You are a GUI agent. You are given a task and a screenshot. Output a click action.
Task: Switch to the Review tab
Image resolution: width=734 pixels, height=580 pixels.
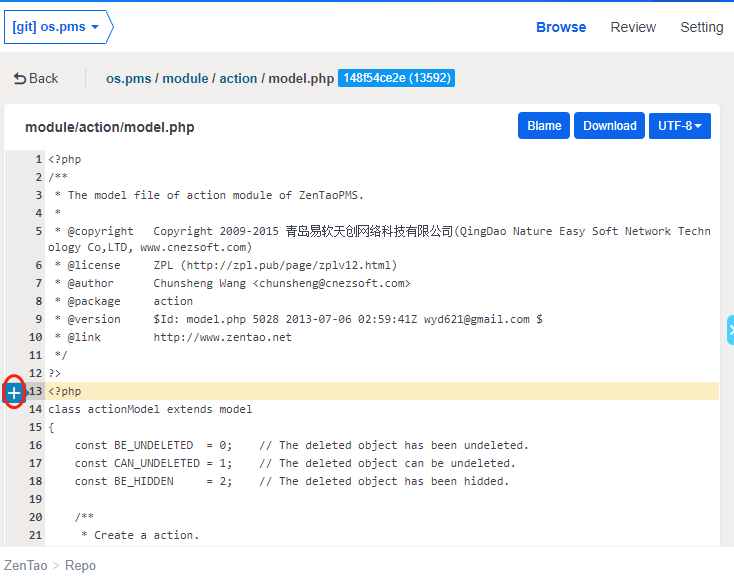[633, 27]
